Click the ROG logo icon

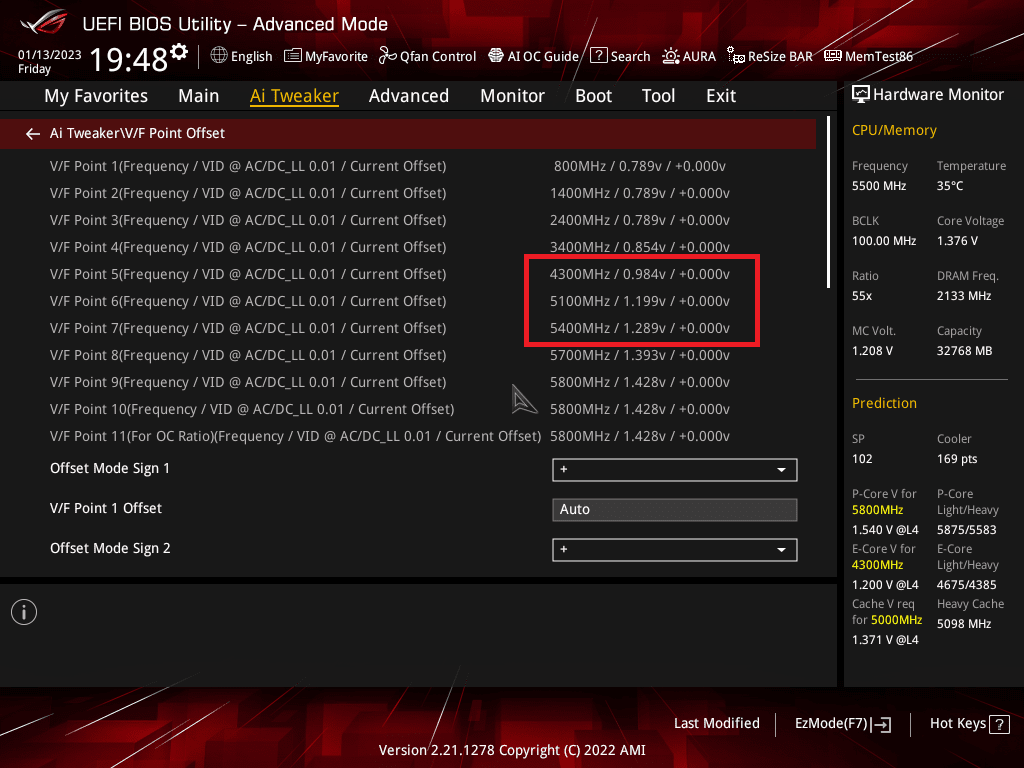pos(44,23)
